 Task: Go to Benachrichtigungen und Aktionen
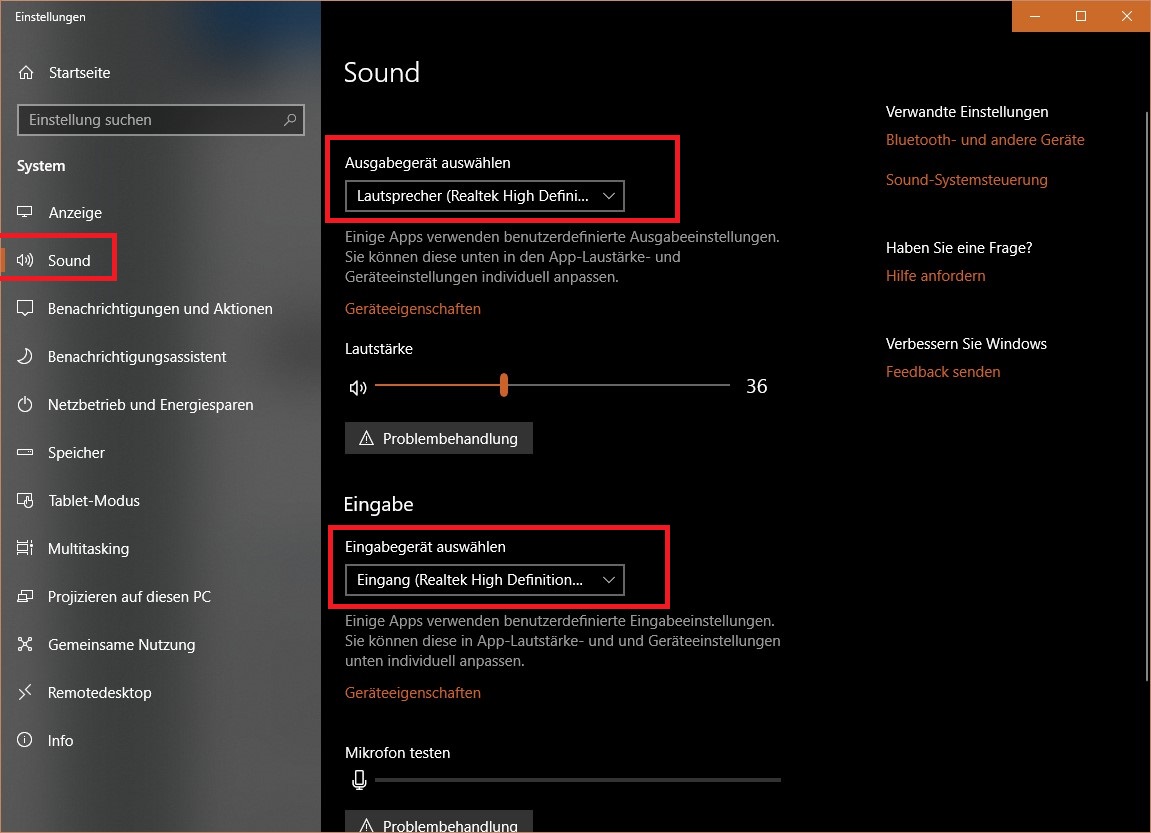tap(160, 309)
